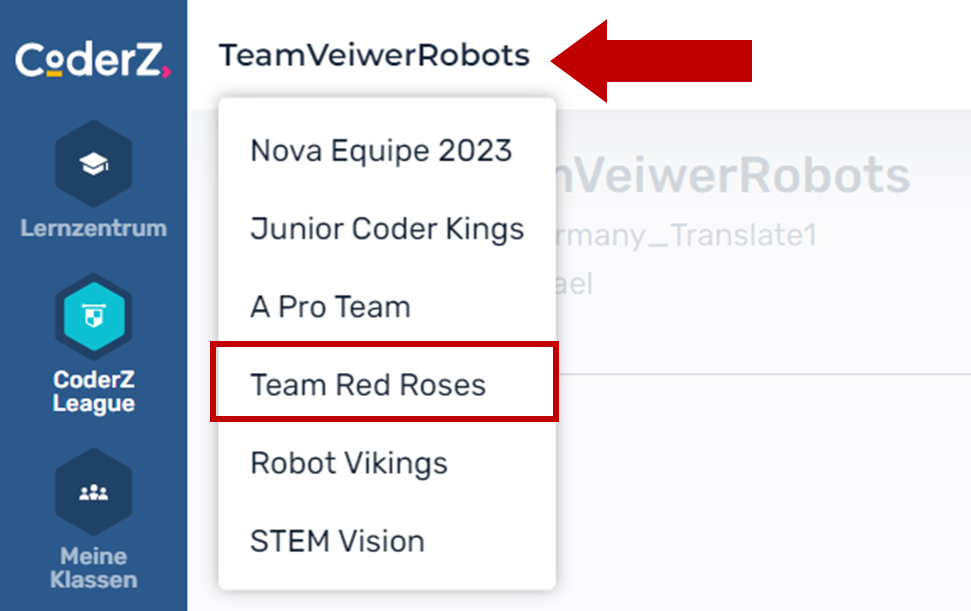971x611 pixels.
Task: Open Lernzentrum via the graduation cap icon
Action: pos(93,165)
